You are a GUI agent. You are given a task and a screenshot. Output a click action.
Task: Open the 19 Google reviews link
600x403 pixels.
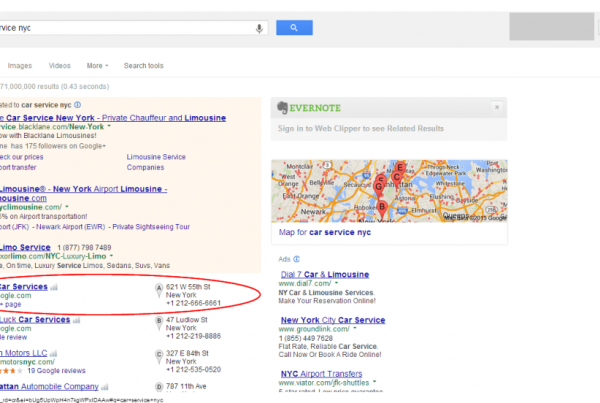57,370
